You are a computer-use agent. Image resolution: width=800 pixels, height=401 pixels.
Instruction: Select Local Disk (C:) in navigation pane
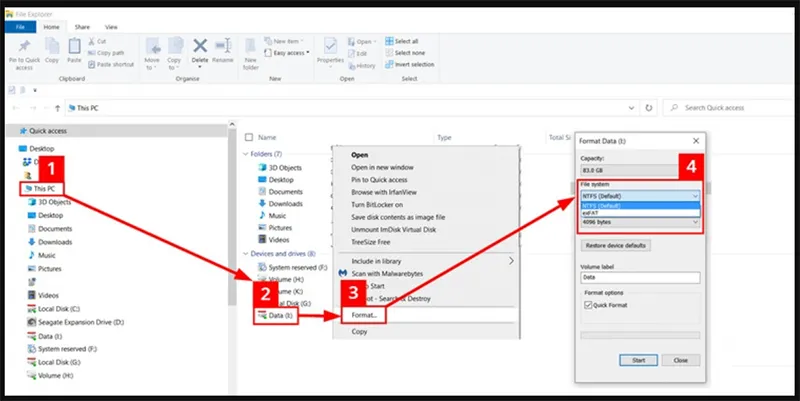coord(54,309)
